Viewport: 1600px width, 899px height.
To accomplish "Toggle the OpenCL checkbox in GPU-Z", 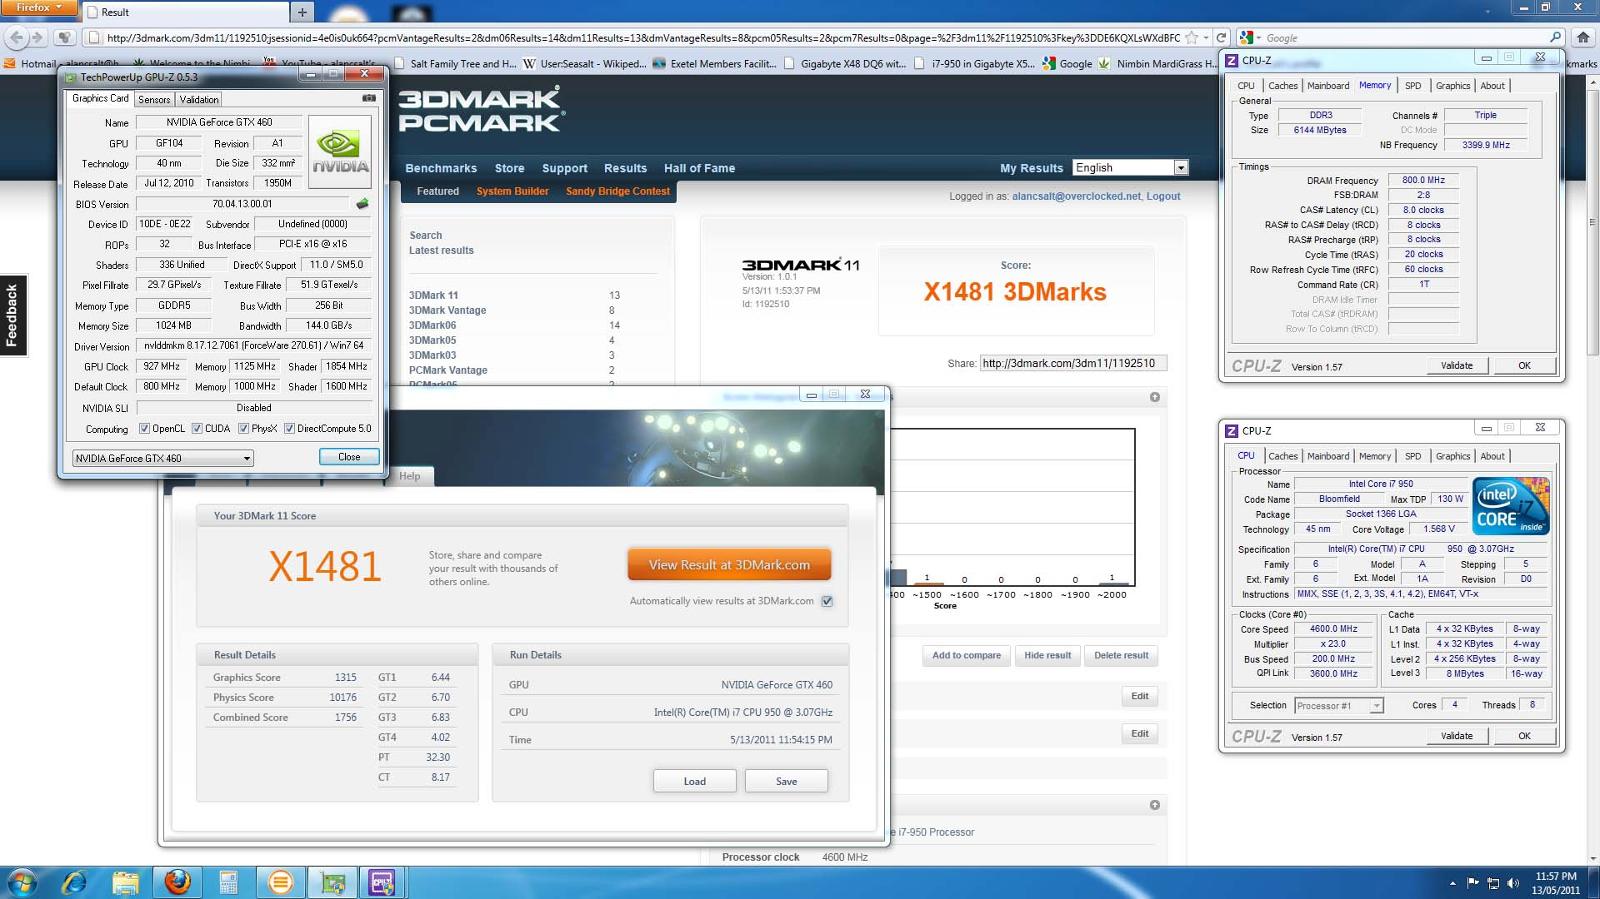I will [x=144, y=429].
